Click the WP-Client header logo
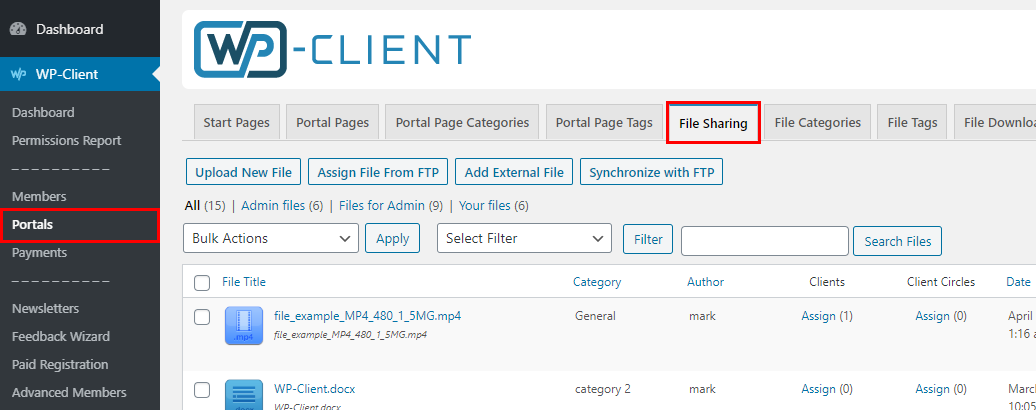Viewport: 1036px width, 410px height. point(332,50)
